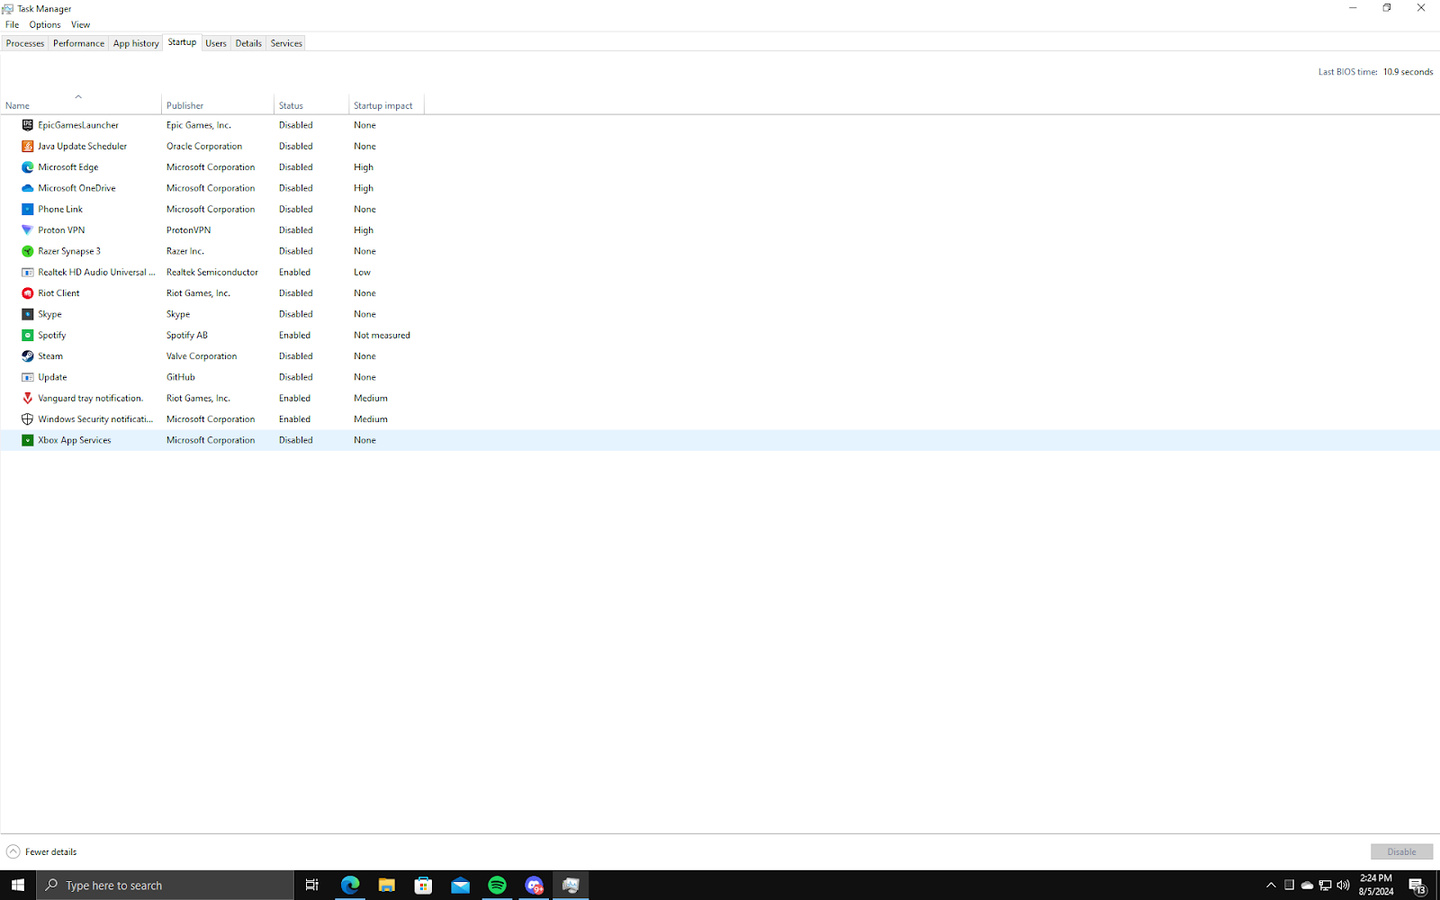The height and width of the screenshot is (900, 1440).
Task: Sort startup items by Startup impact
Action: (x=384, y=104)
